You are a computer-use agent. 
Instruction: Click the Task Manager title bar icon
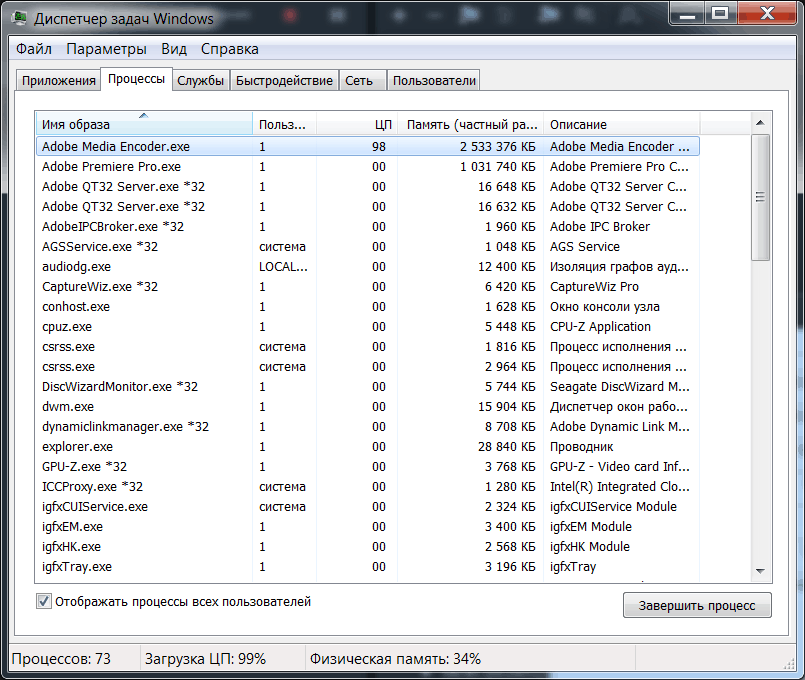tap(19, 18)
